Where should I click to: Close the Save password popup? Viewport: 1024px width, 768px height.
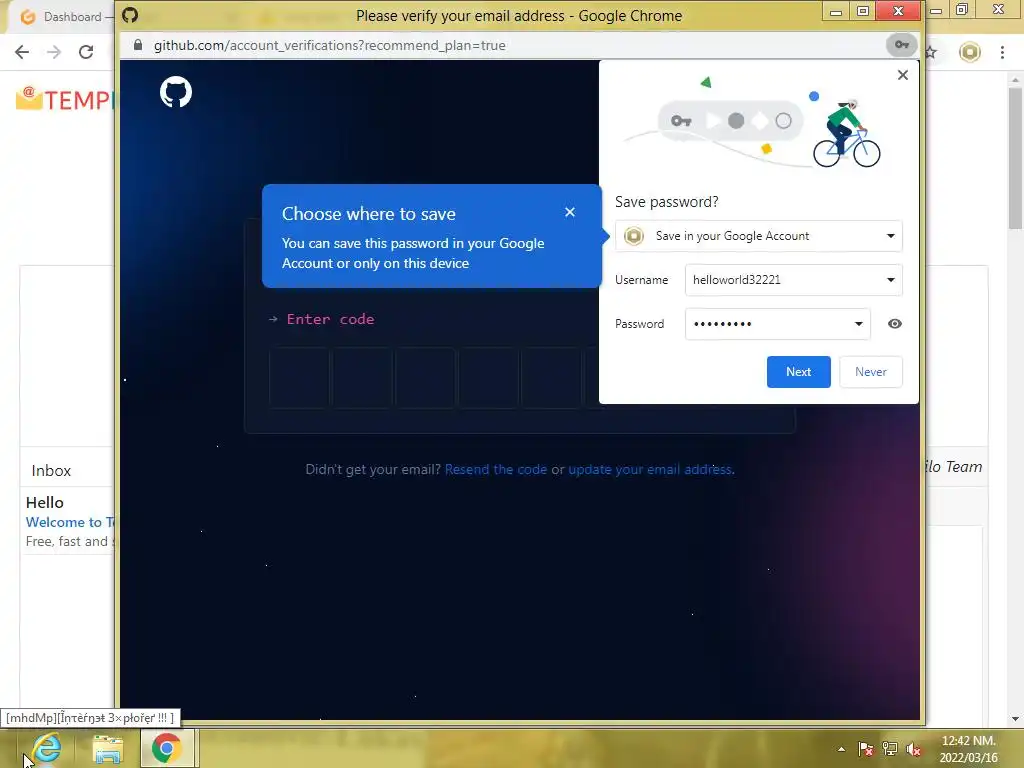[903, 75]
